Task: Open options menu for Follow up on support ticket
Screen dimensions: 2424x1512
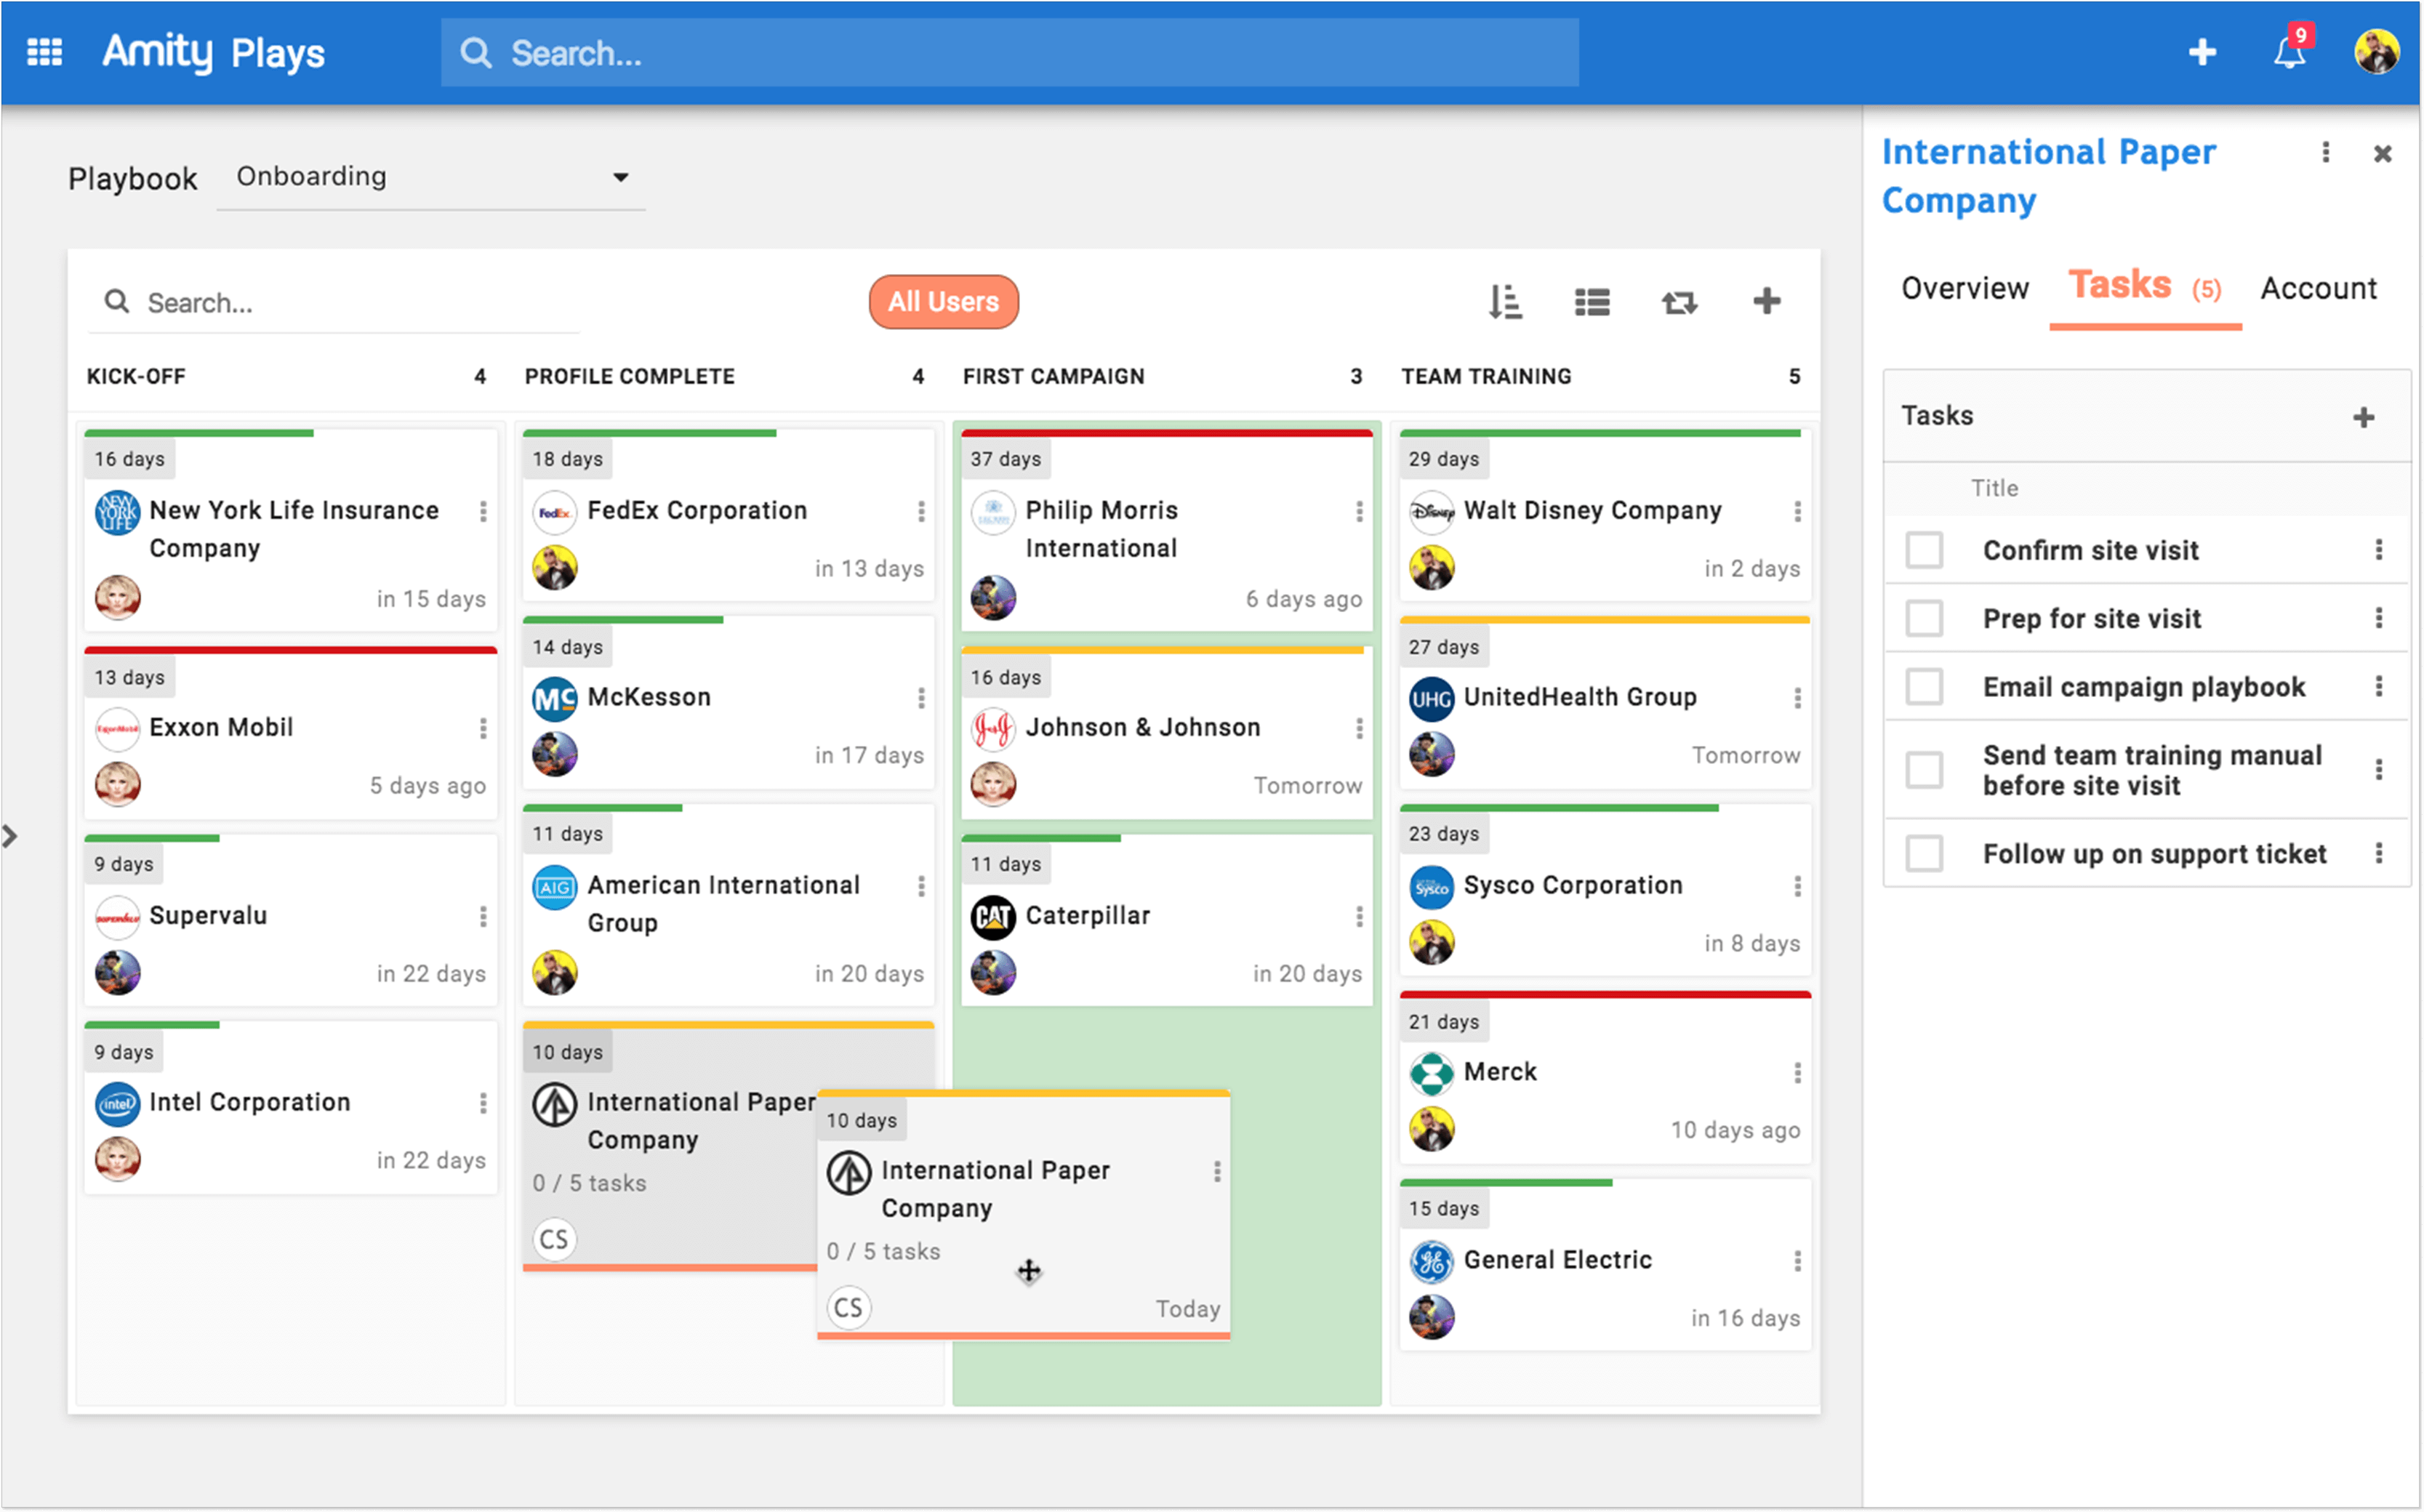Action: [2378, 853]
